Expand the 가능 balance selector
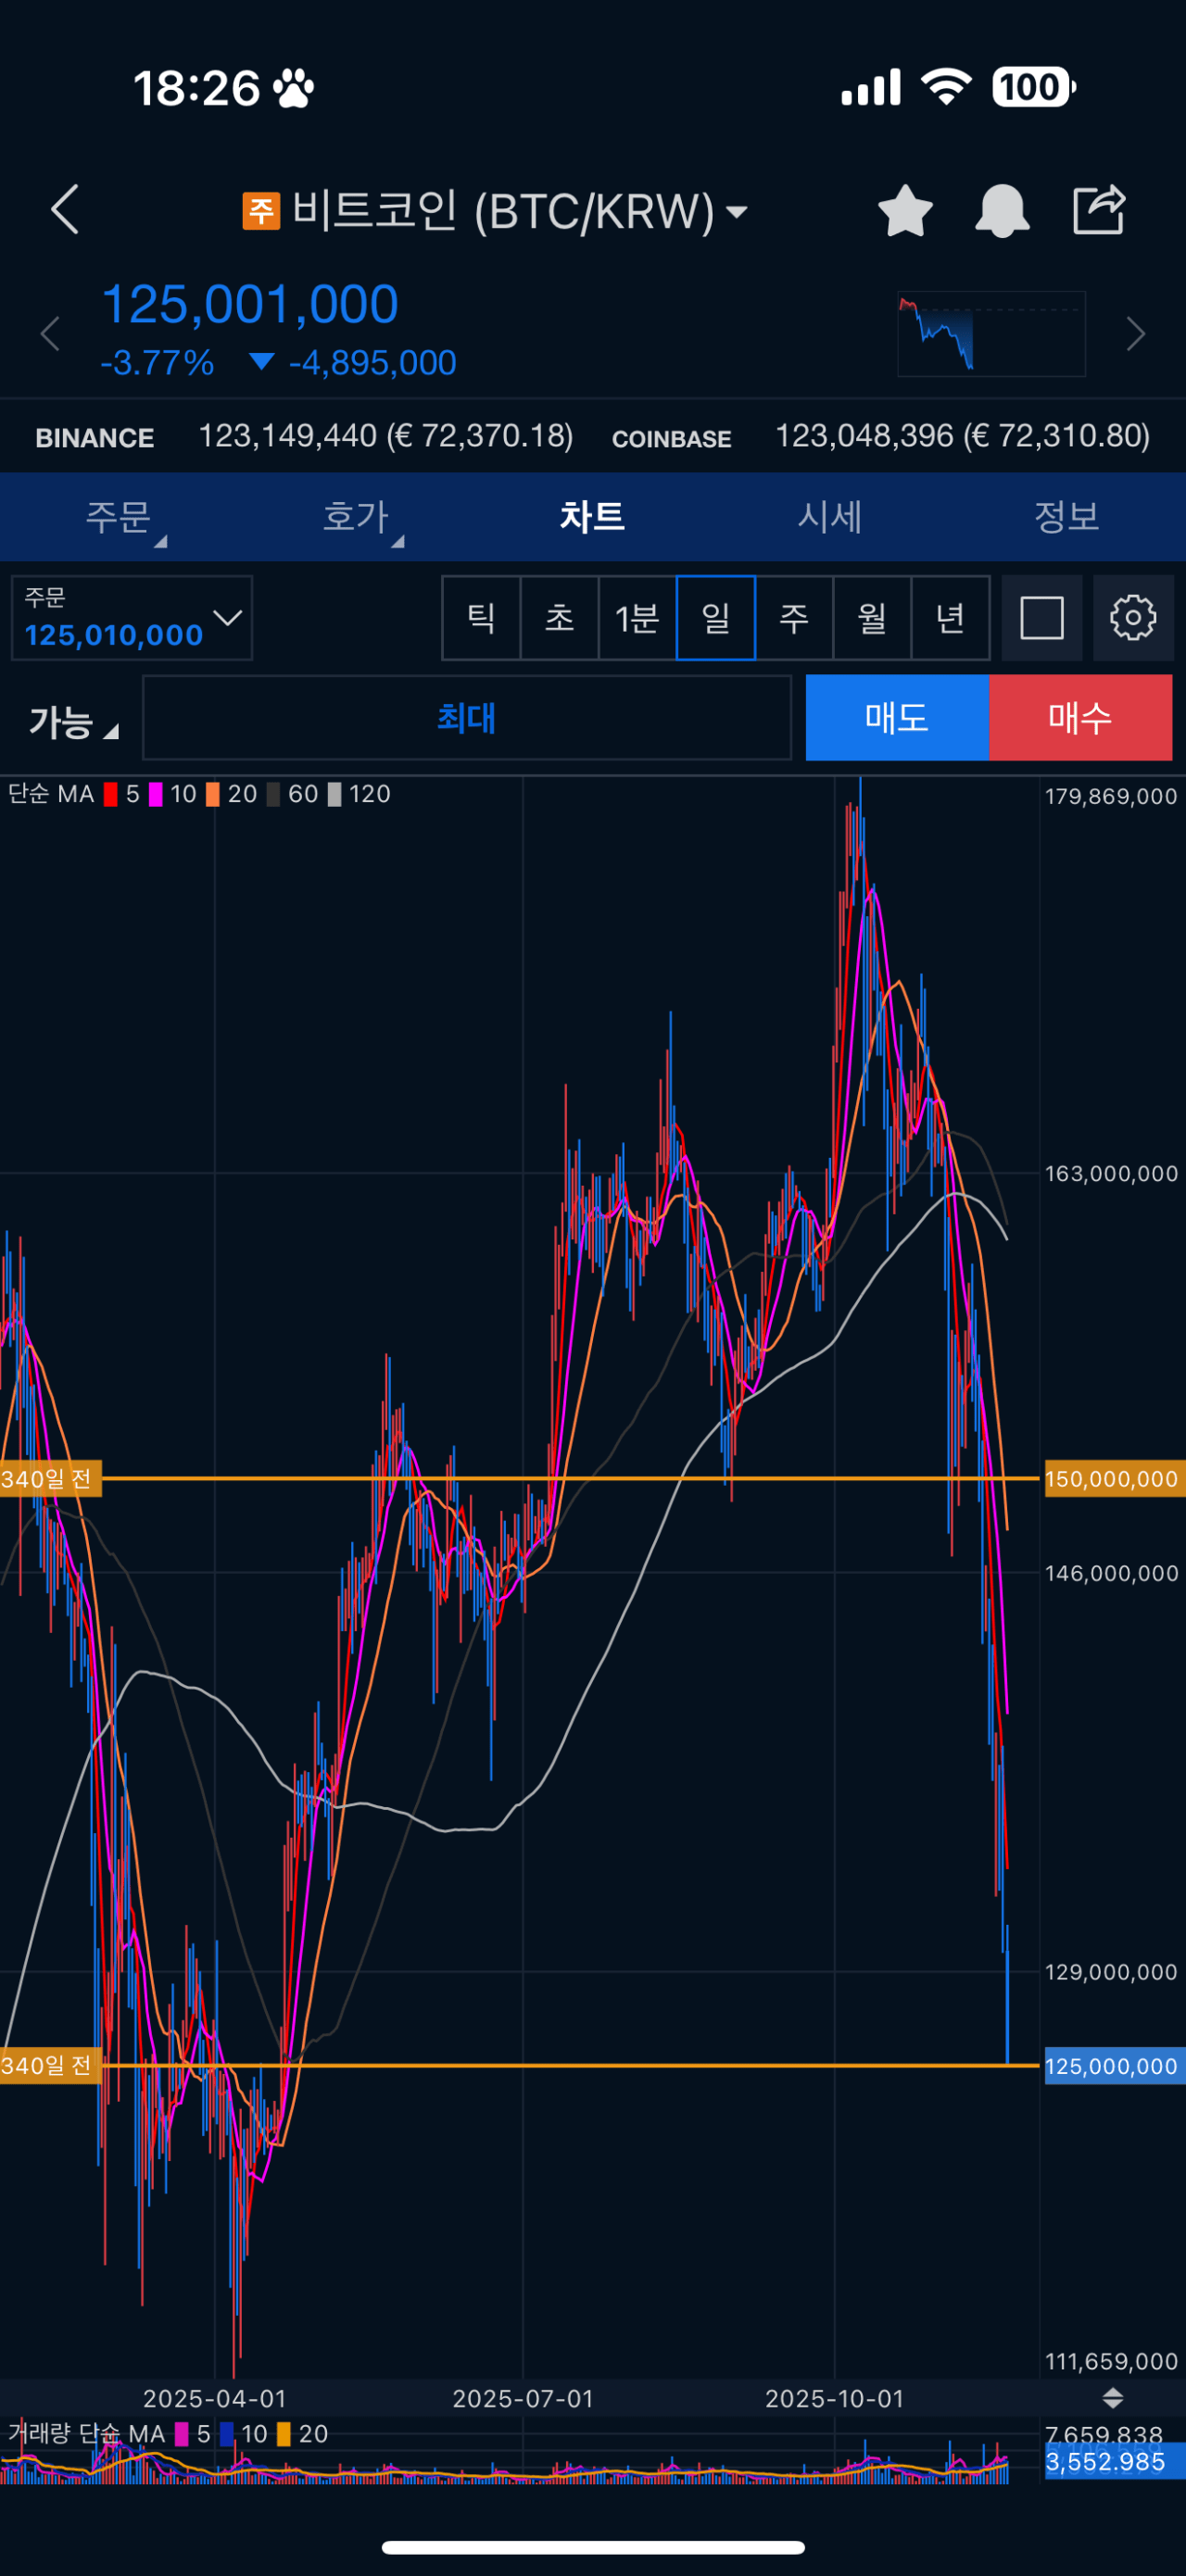The width and height of the screenshot is (1186, 2576). [73, 721]
